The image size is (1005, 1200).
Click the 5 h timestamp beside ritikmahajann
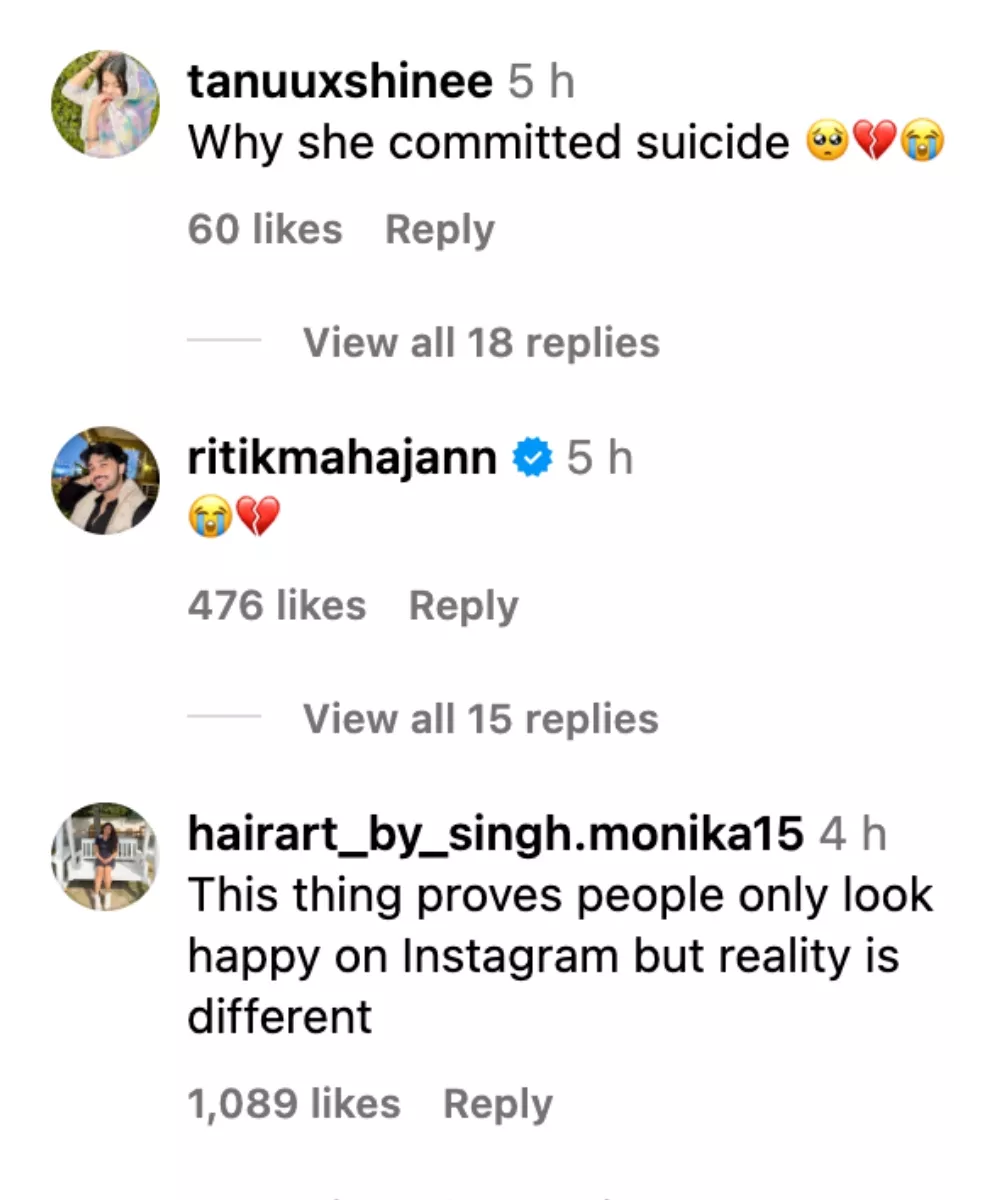(x=599, y=459)
